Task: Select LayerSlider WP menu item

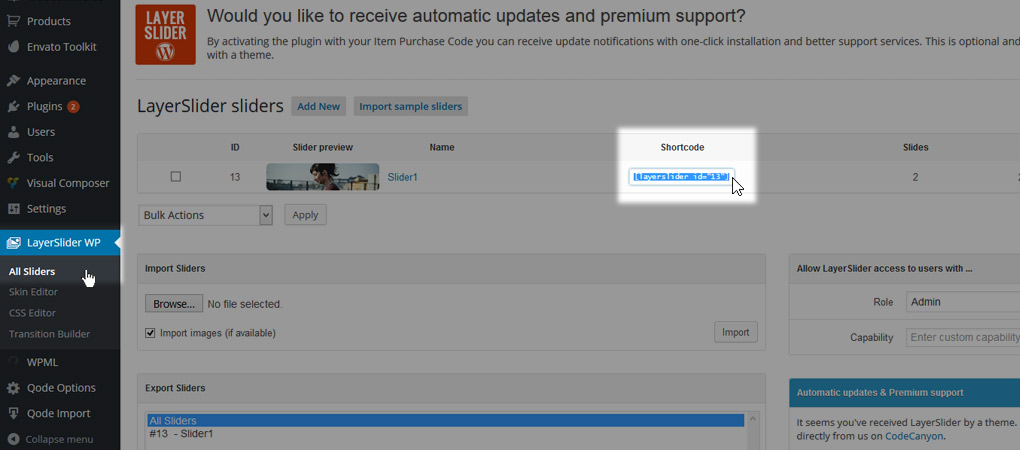Action: [60, 243]
